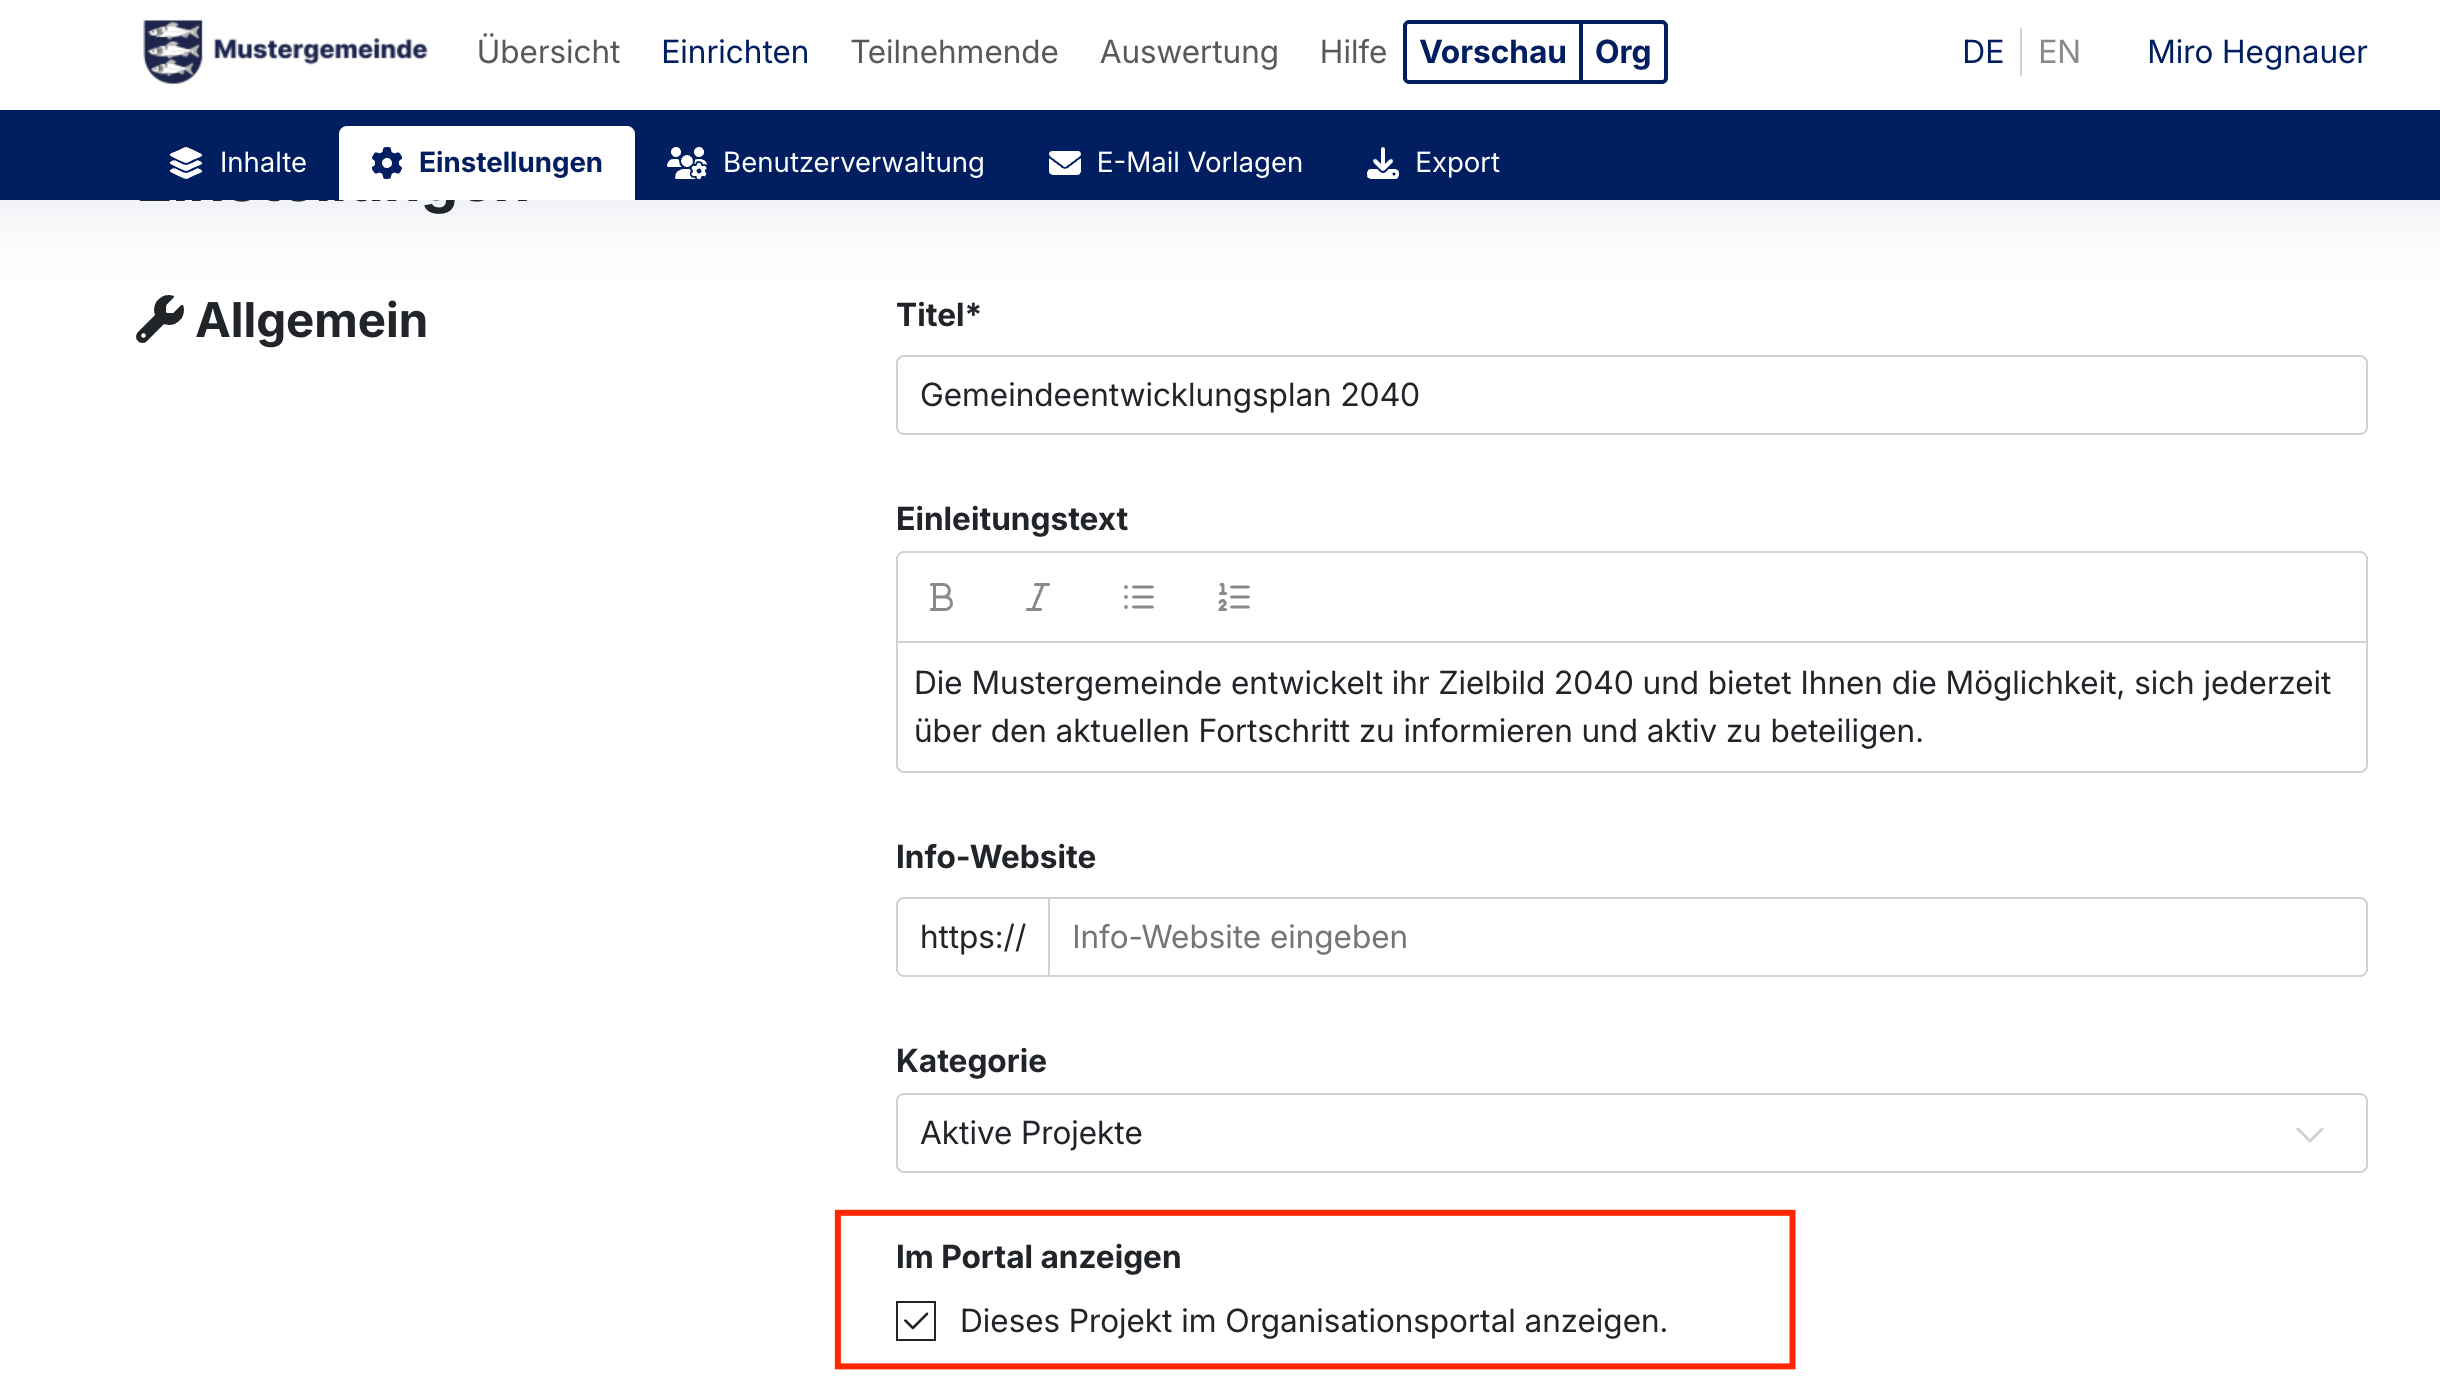The height and width of the screenshot is (1376, 2440).
Task: Click the Benutzerverwaltung users icon
Action: point(687,163)
